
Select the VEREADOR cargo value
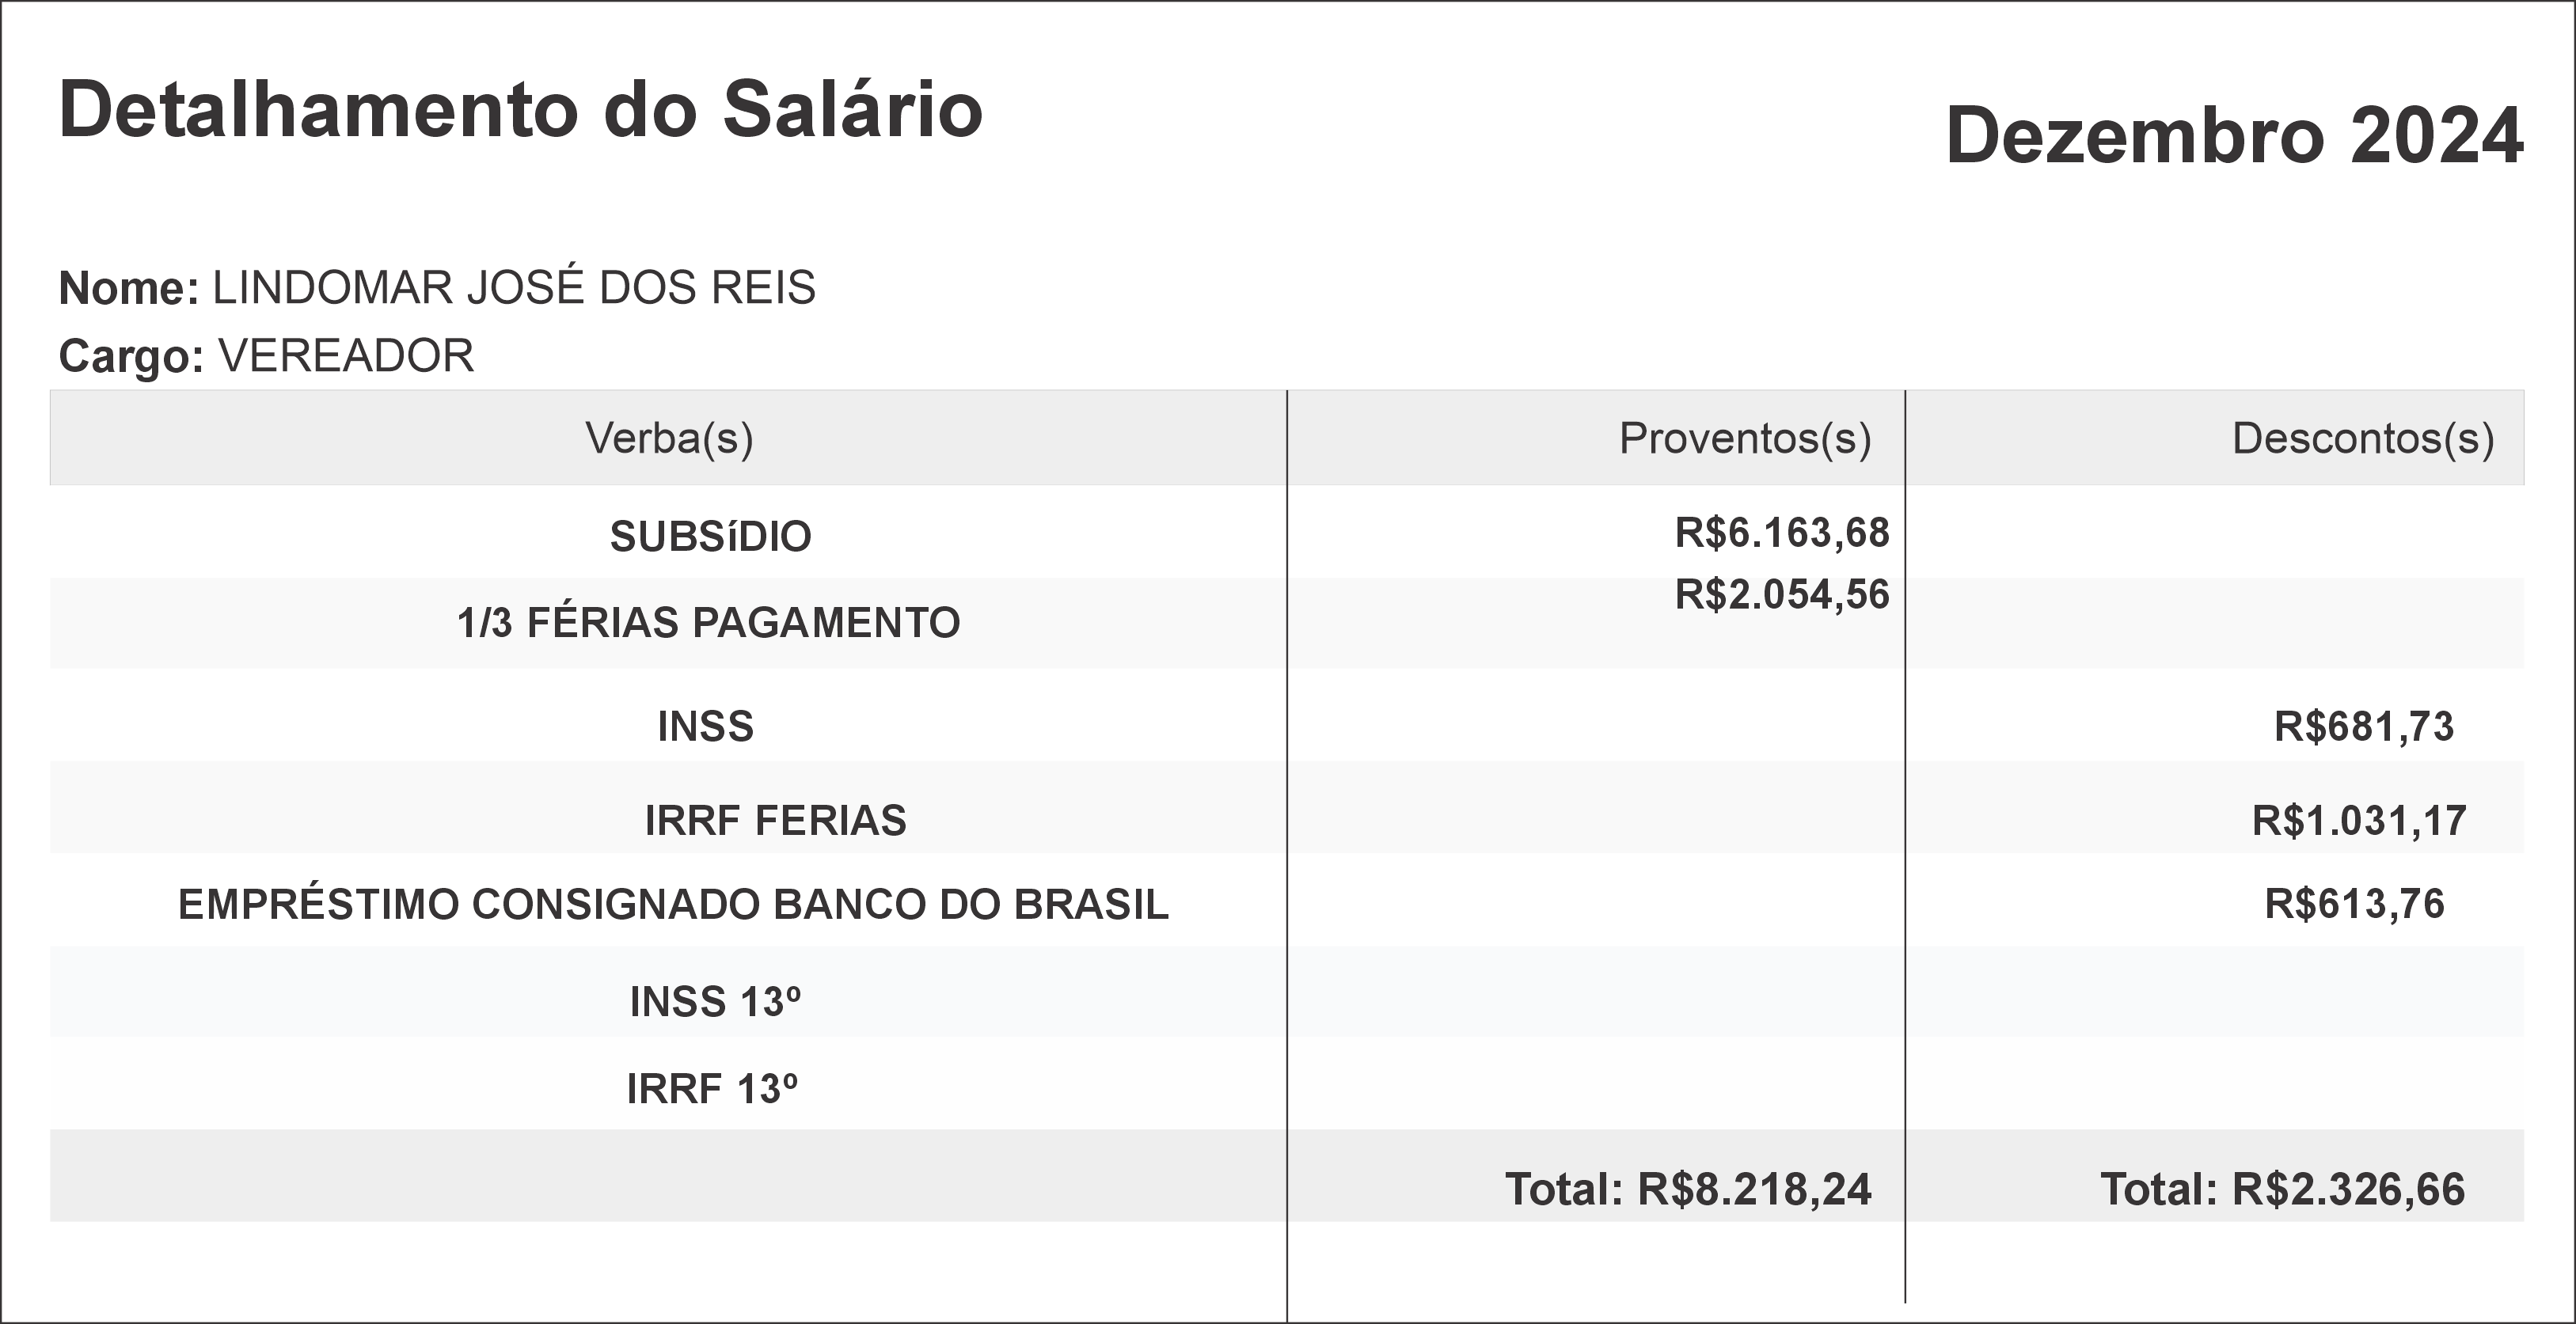(346, 356)
